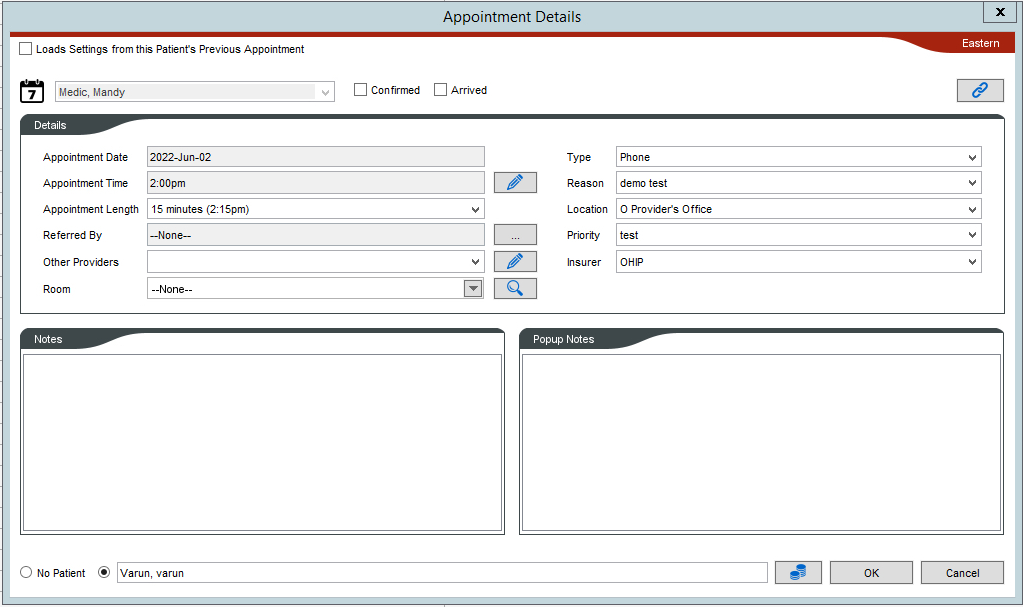Viewport: 1023px width, 607px height.
Task: Expand the Room dropdown arrow
Action: pos(473,288)
